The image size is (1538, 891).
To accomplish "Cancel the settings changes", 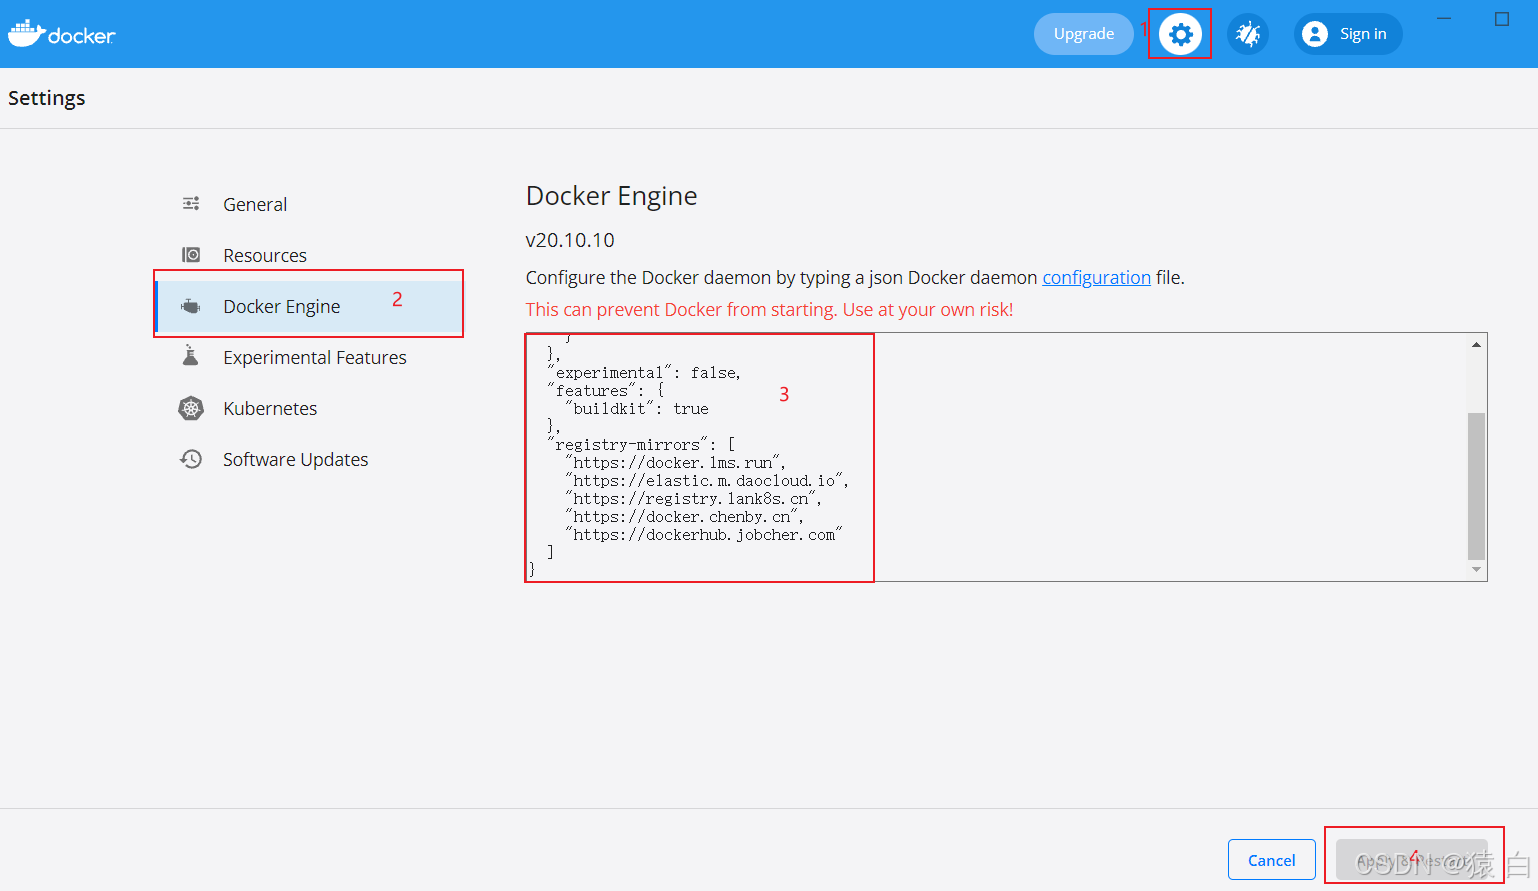I will pyautogui.click(x=1272, y=860).
